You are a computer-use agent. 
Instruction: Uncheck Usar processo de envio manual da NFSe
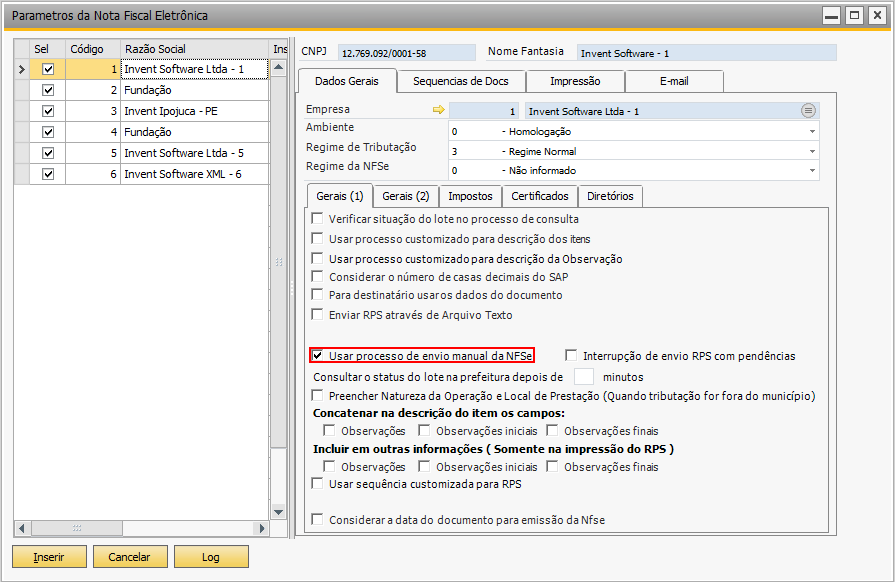pos(317,355)
